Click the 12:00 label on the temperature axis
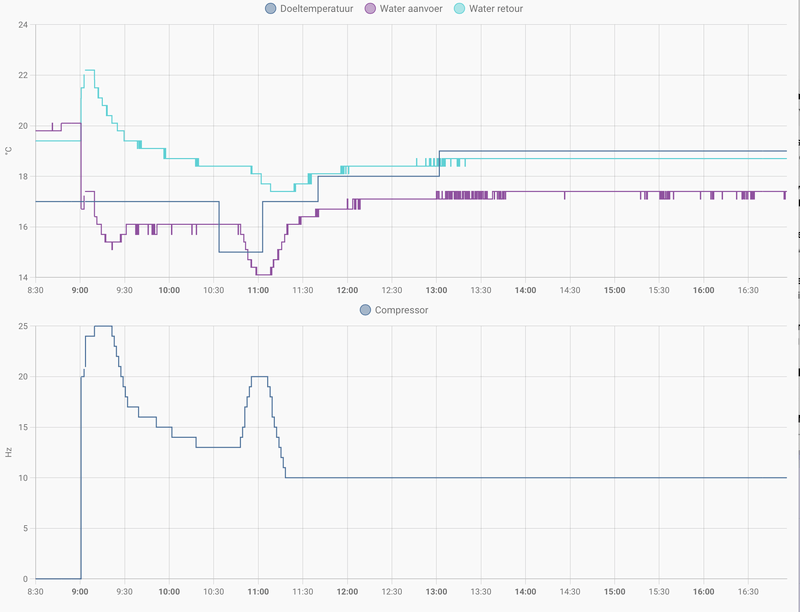Image resolution: width=800 pixels, height=612 pixels. (x=347, y=290)
